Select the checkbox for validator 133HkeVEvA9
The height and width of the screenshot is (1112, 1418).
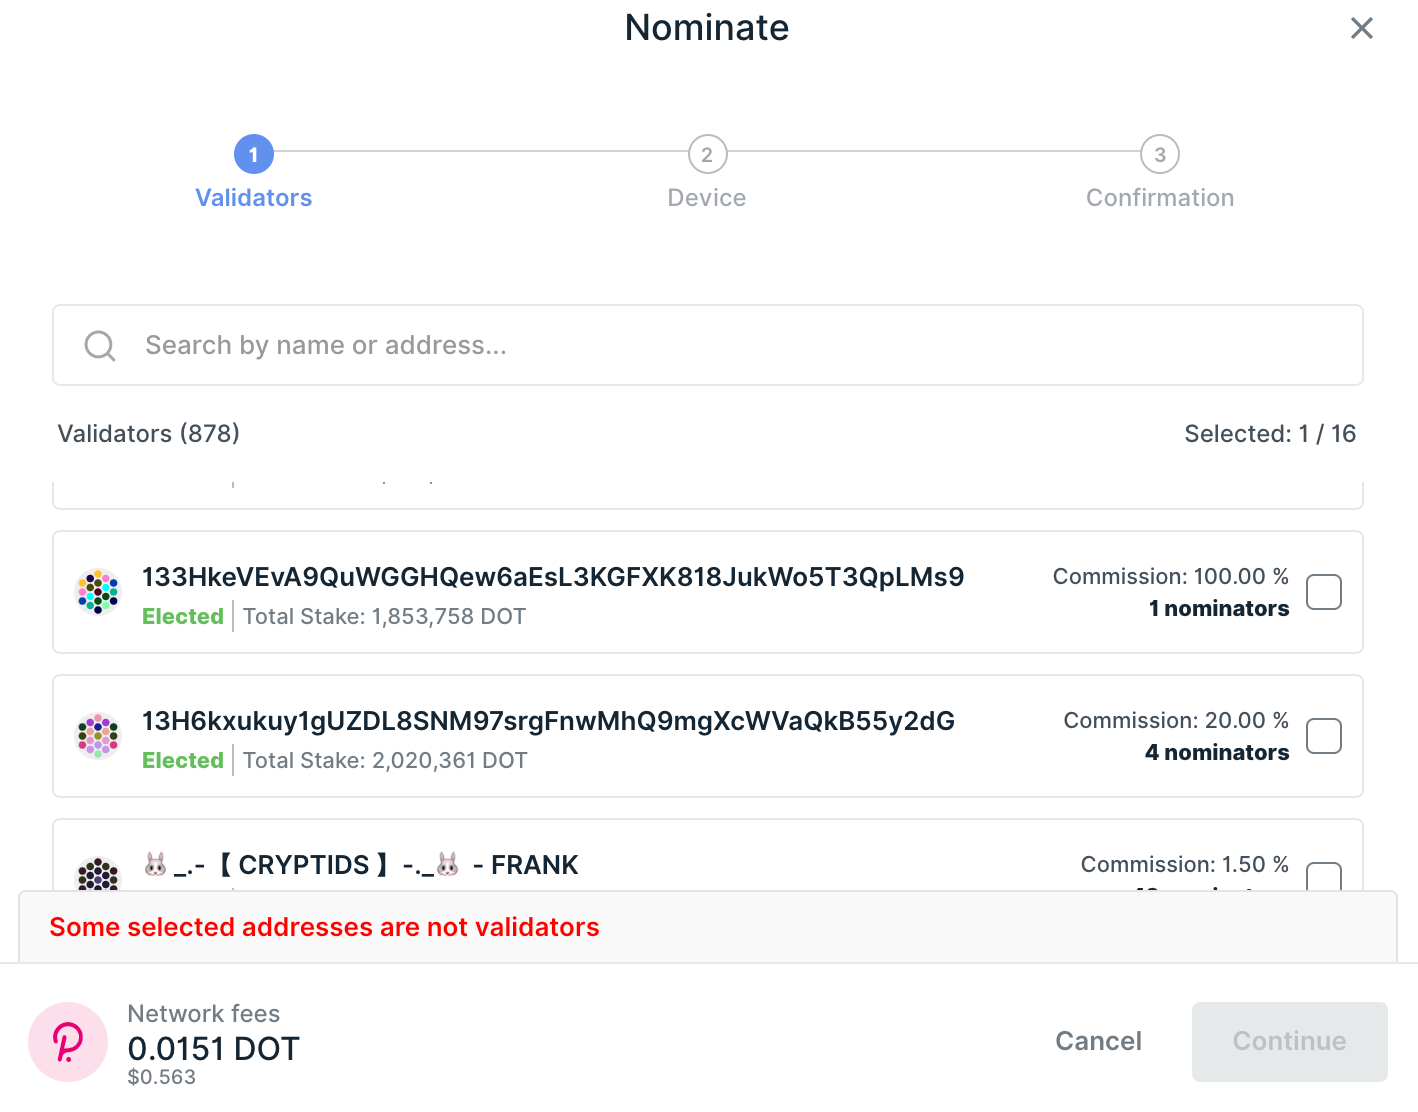pyautogui.click(x=1324, y=592)
